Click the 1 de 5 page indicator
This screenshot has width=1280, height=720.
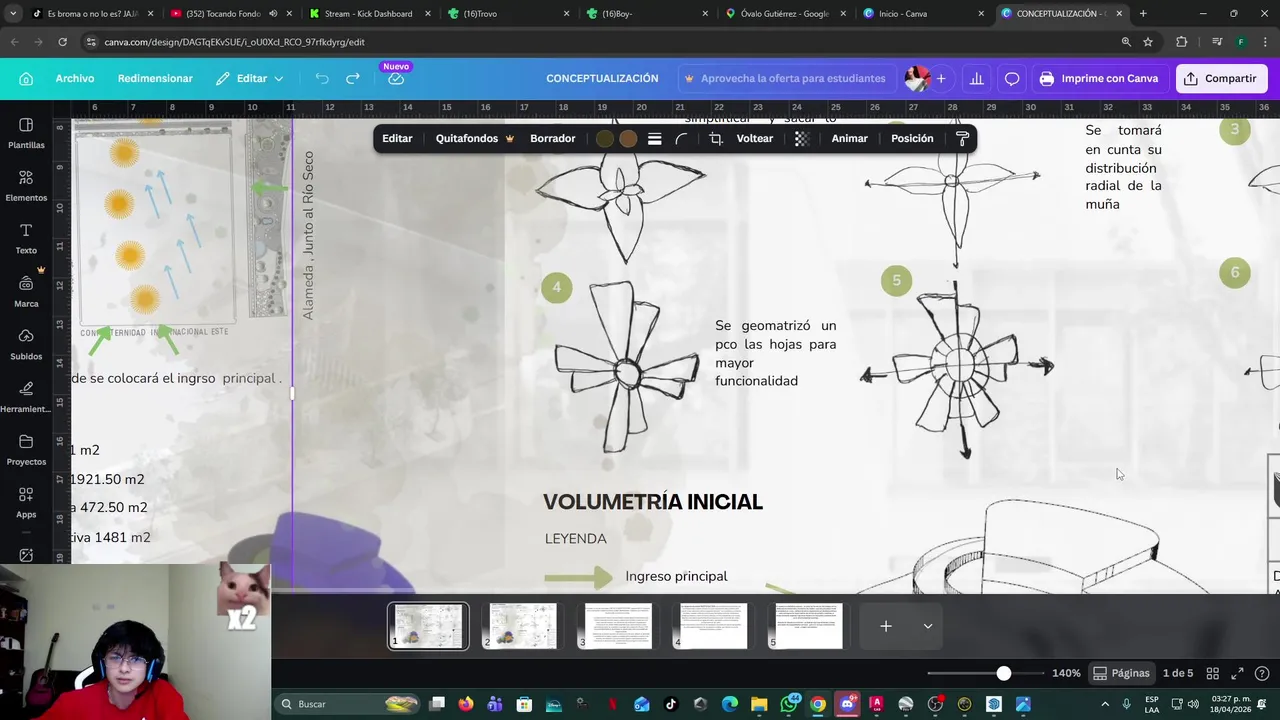(x=1178, y=673)
